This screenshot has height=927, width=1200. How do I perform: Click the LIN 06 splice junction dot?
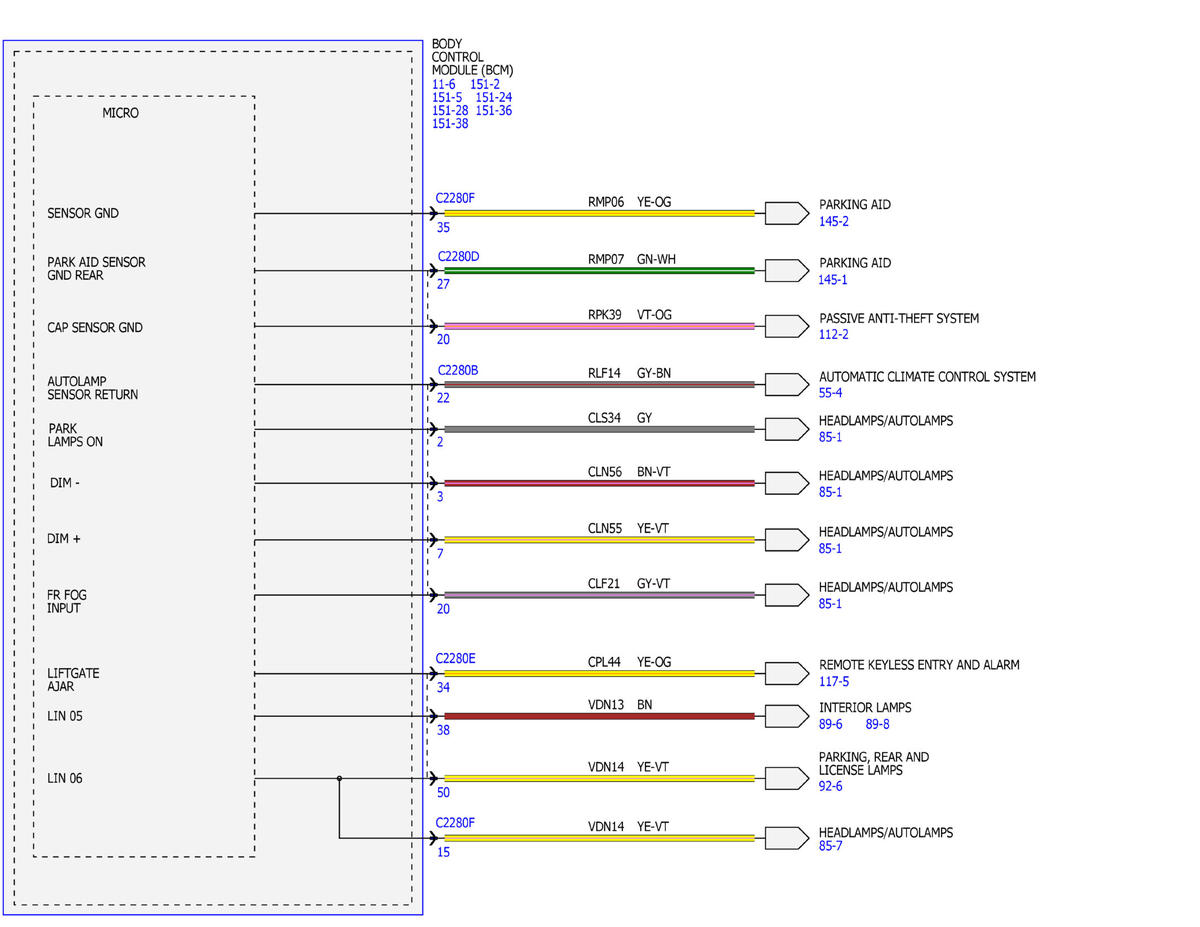point(340,778)
